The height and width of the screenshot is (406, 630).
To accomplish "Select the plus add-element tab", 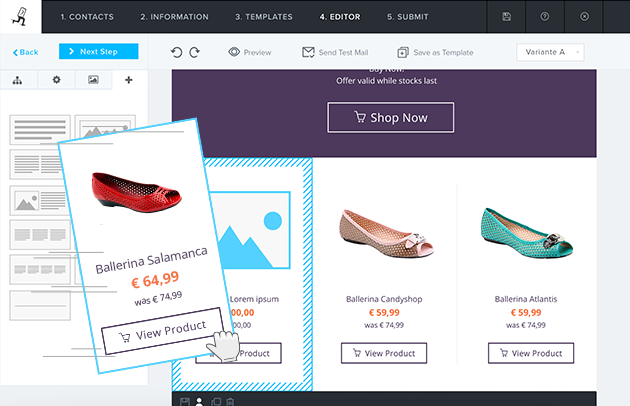I will pos(129,80).
